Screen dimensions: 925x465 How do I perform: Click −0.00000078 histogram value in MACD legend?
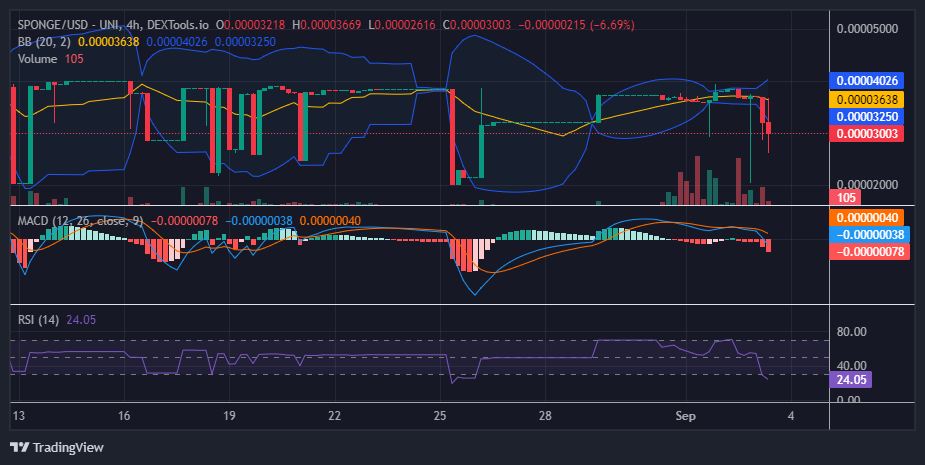click(x=185, y=221)
